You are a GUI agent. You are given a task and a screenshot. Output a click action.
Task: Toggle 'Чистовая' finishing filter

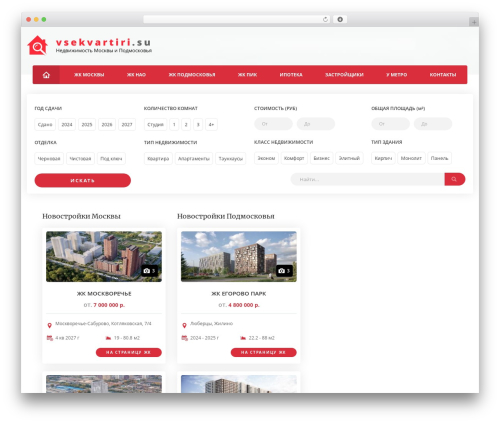[x=80, y=158]
